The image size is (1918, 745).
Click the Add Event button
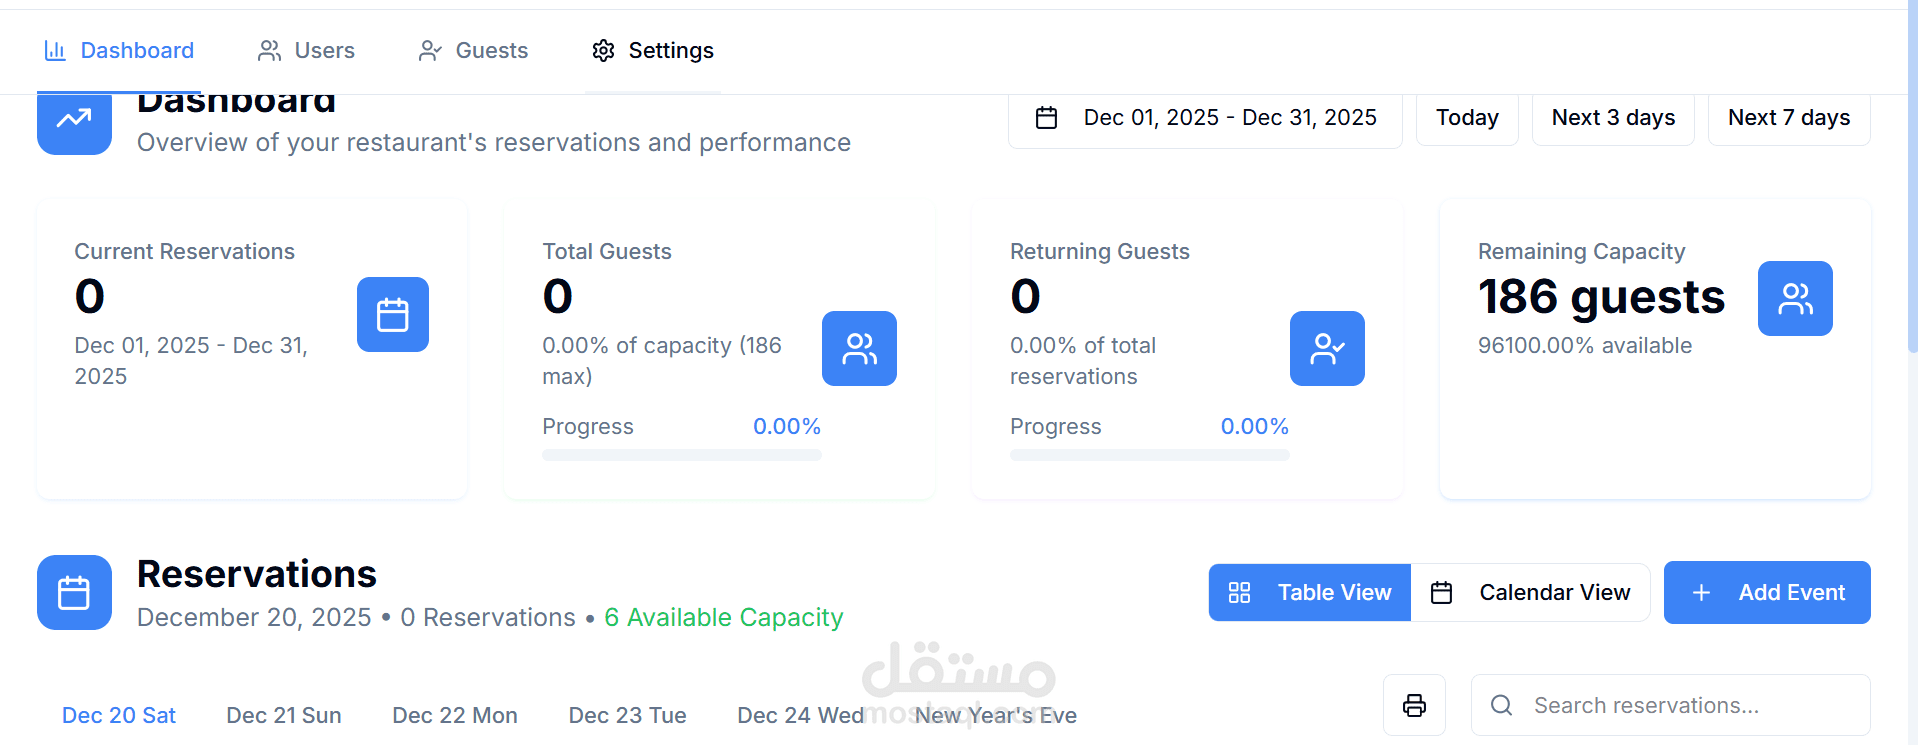point(1766,592)
